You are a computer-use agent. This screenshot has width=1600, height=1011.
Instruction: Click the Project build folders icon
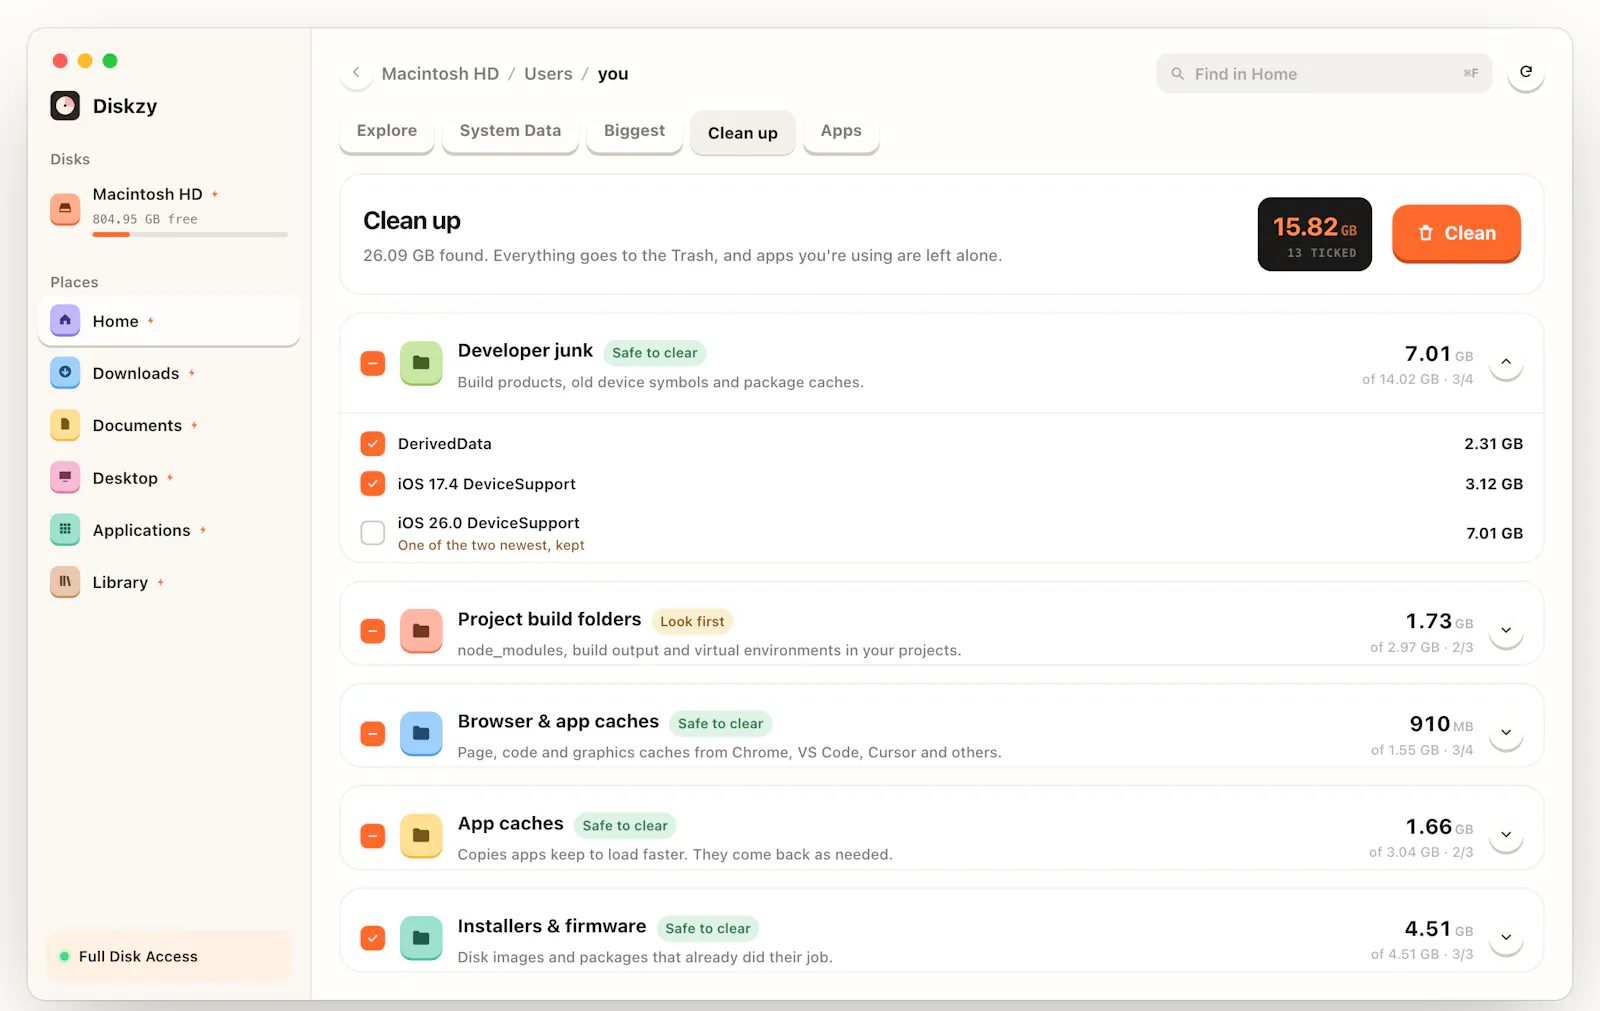[x=421, y=631]
